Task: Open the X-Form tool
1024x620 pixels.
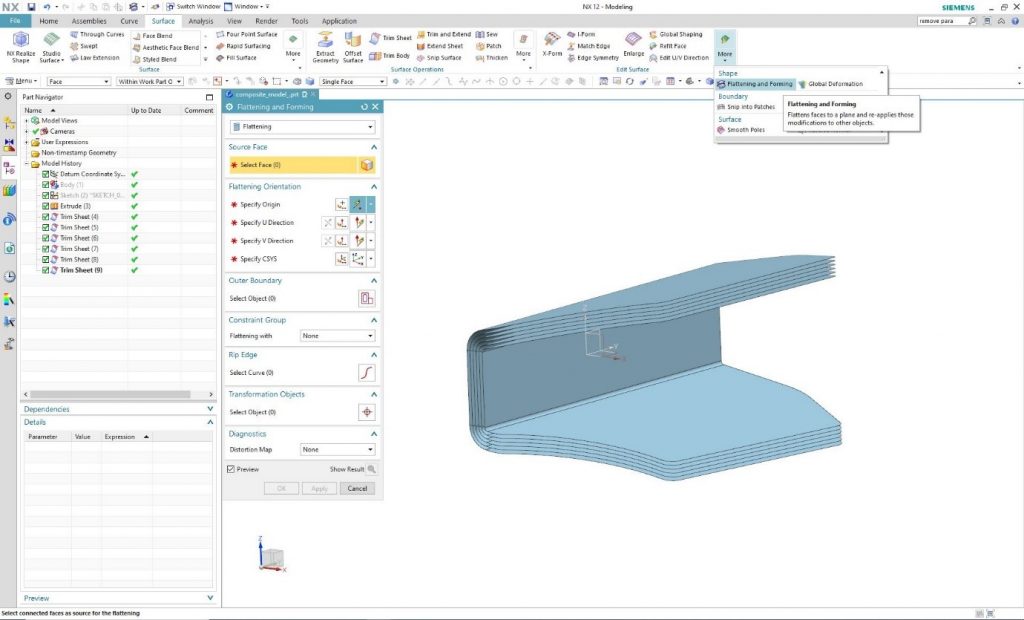Action: pyautogui.click(x=552, y=40)
